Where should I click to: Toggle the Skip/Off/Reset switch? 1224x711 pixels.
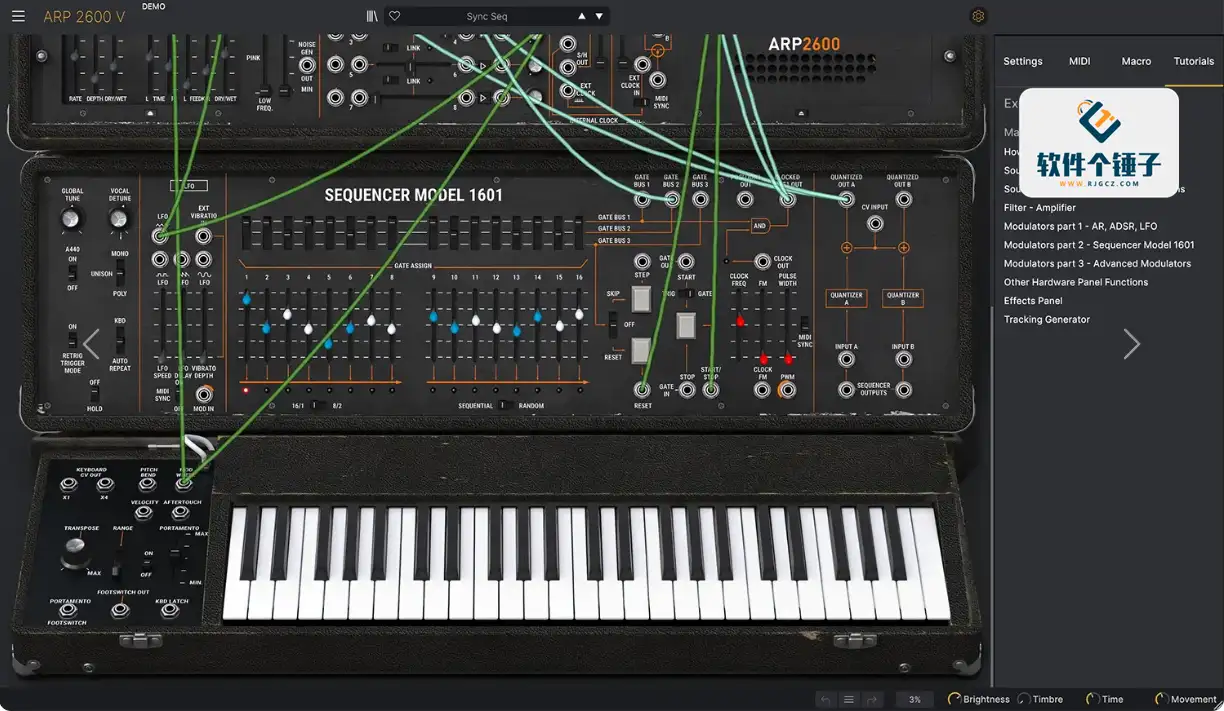(x=613, y=324)
